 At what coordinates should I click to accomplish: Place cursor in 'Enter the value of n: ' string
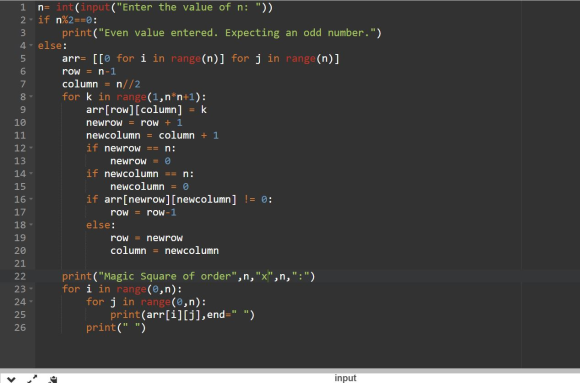point(189,7)
